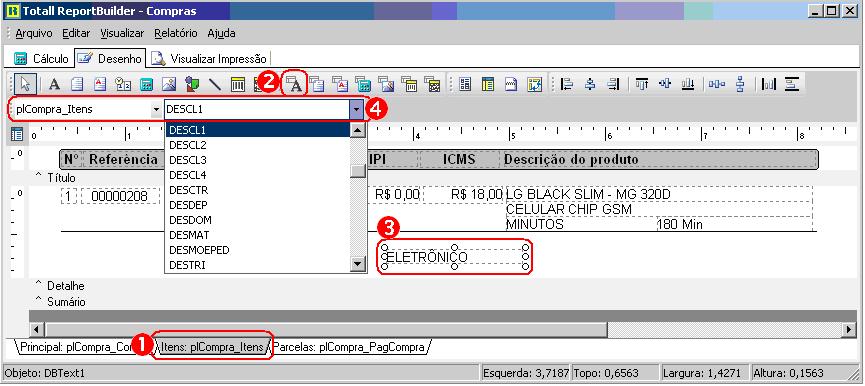Space selected objects evenly horizontally
This screenshot has width=865, height=386.
click(x=717, y=84)
